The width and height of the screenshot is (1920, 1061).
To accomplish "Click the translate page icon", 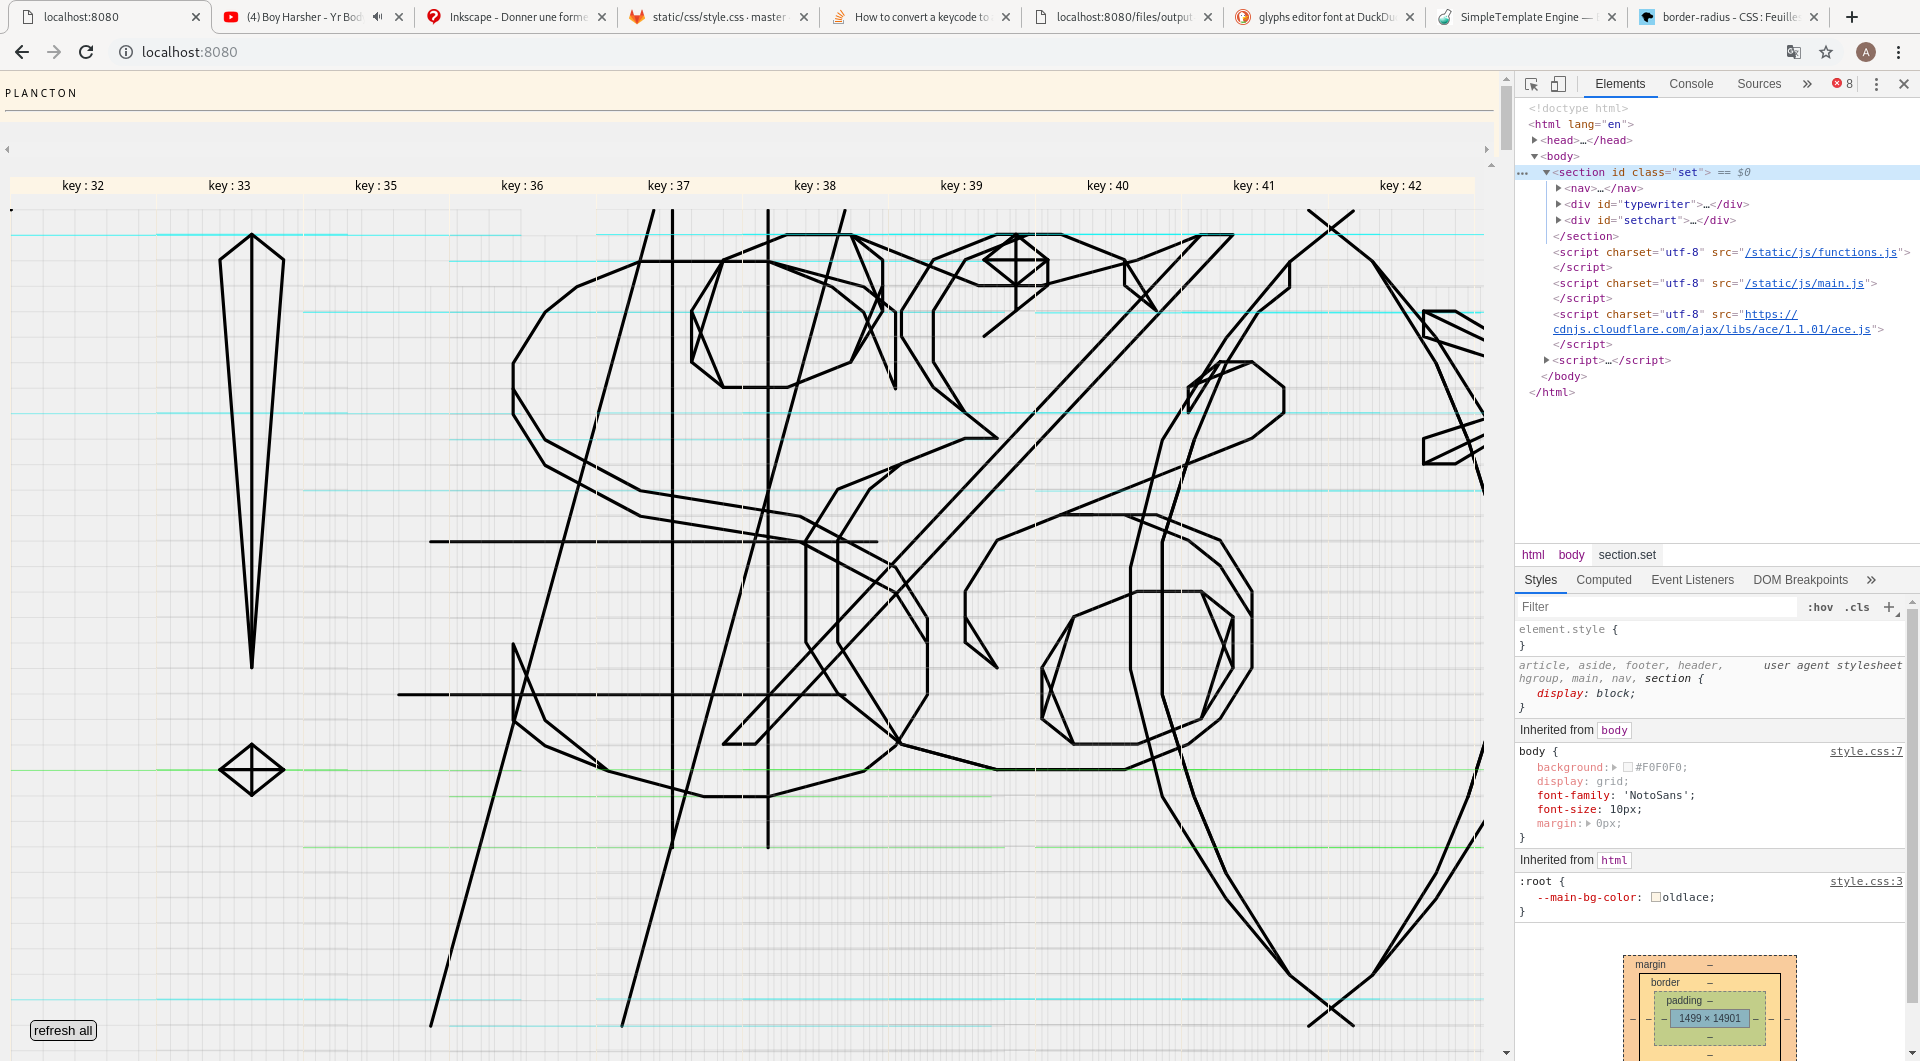I will click(x=1794, y=52).
